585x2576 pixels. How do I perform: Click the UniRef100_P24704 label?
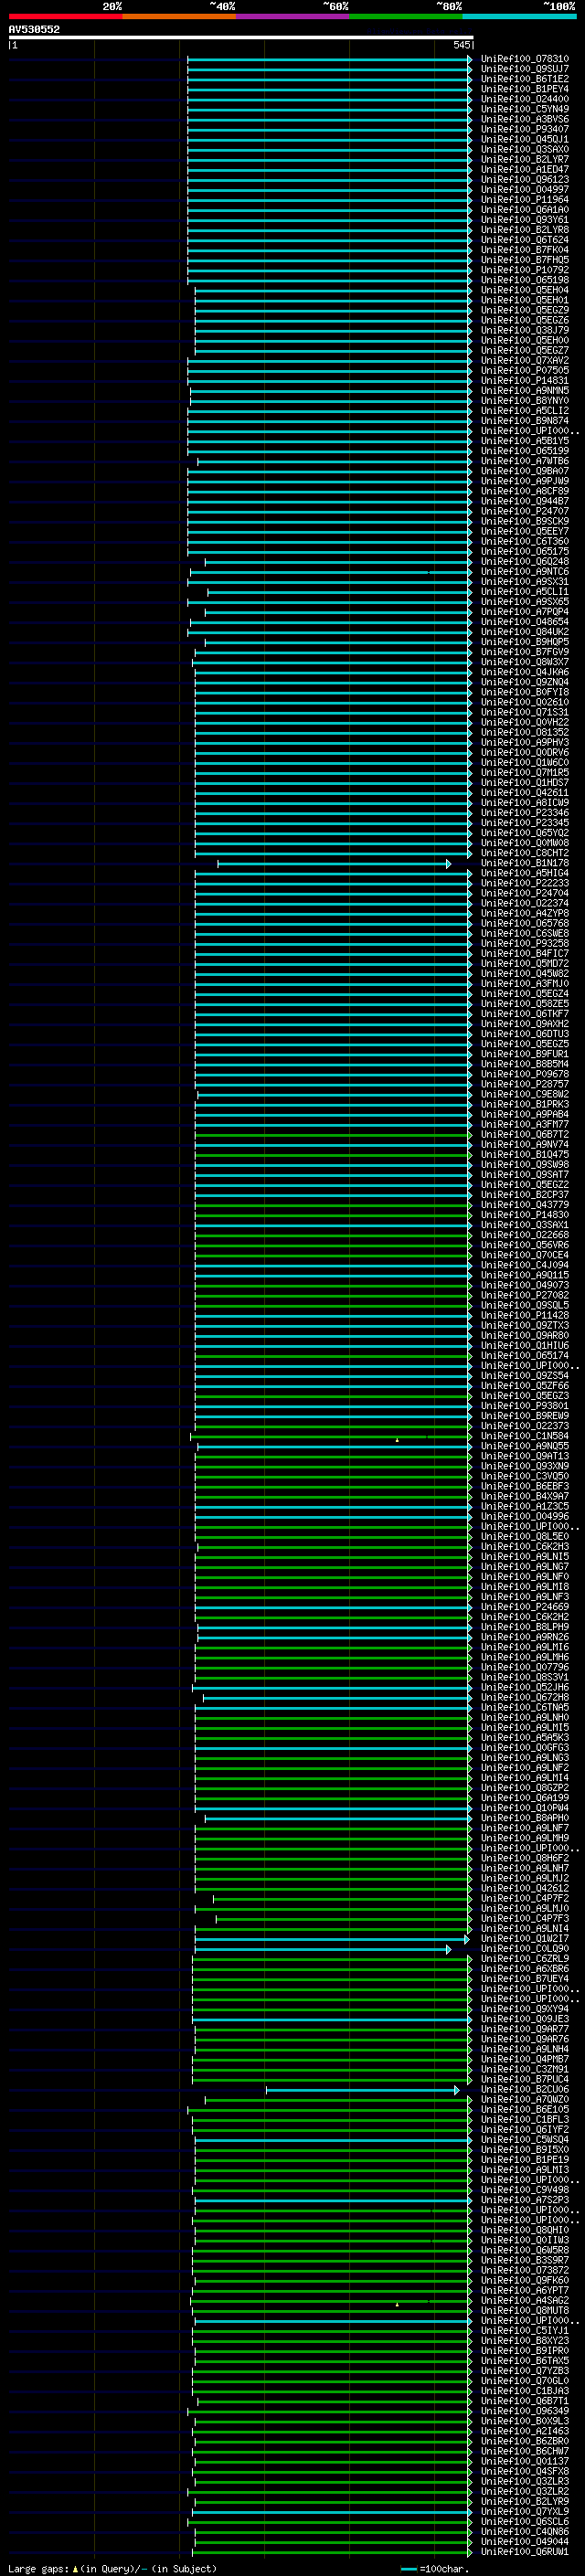pos(525,893)
